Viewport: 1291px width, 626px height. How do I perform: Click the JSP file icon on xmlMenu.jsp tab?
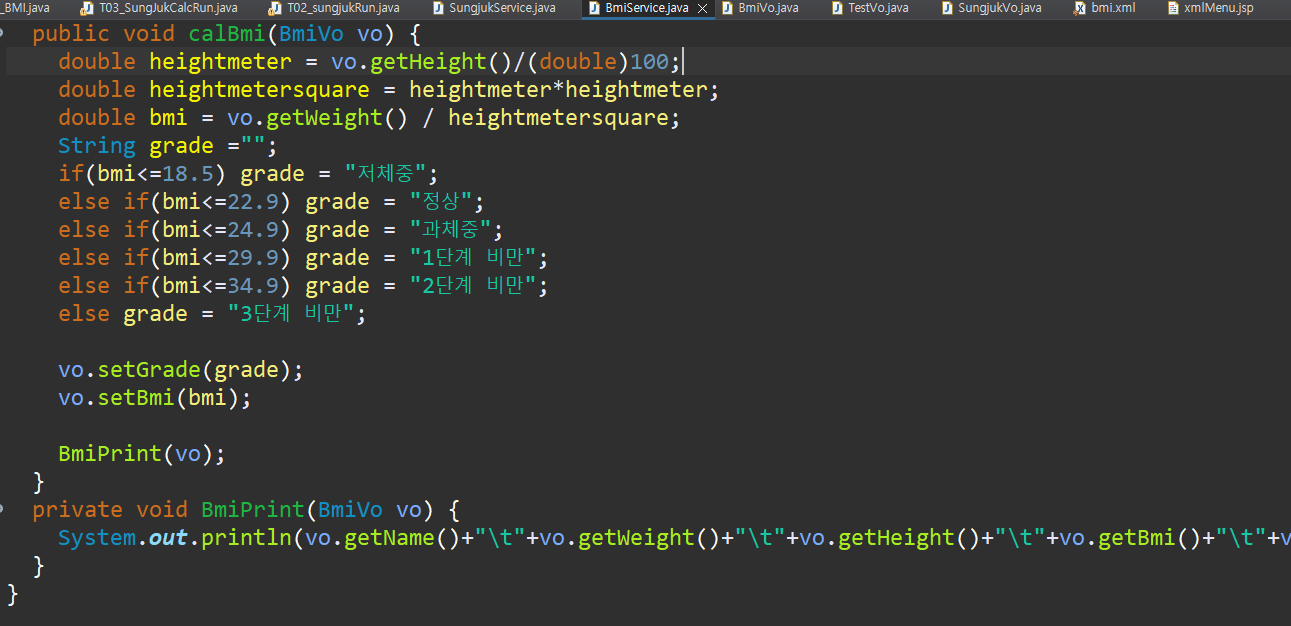(1172, 8)
